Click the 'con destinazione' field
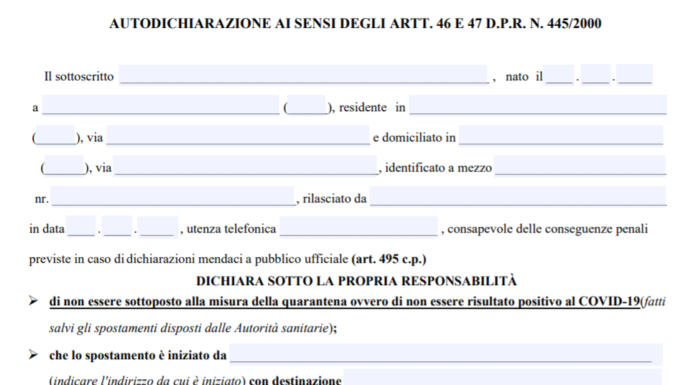 click(x=502, y=377)
